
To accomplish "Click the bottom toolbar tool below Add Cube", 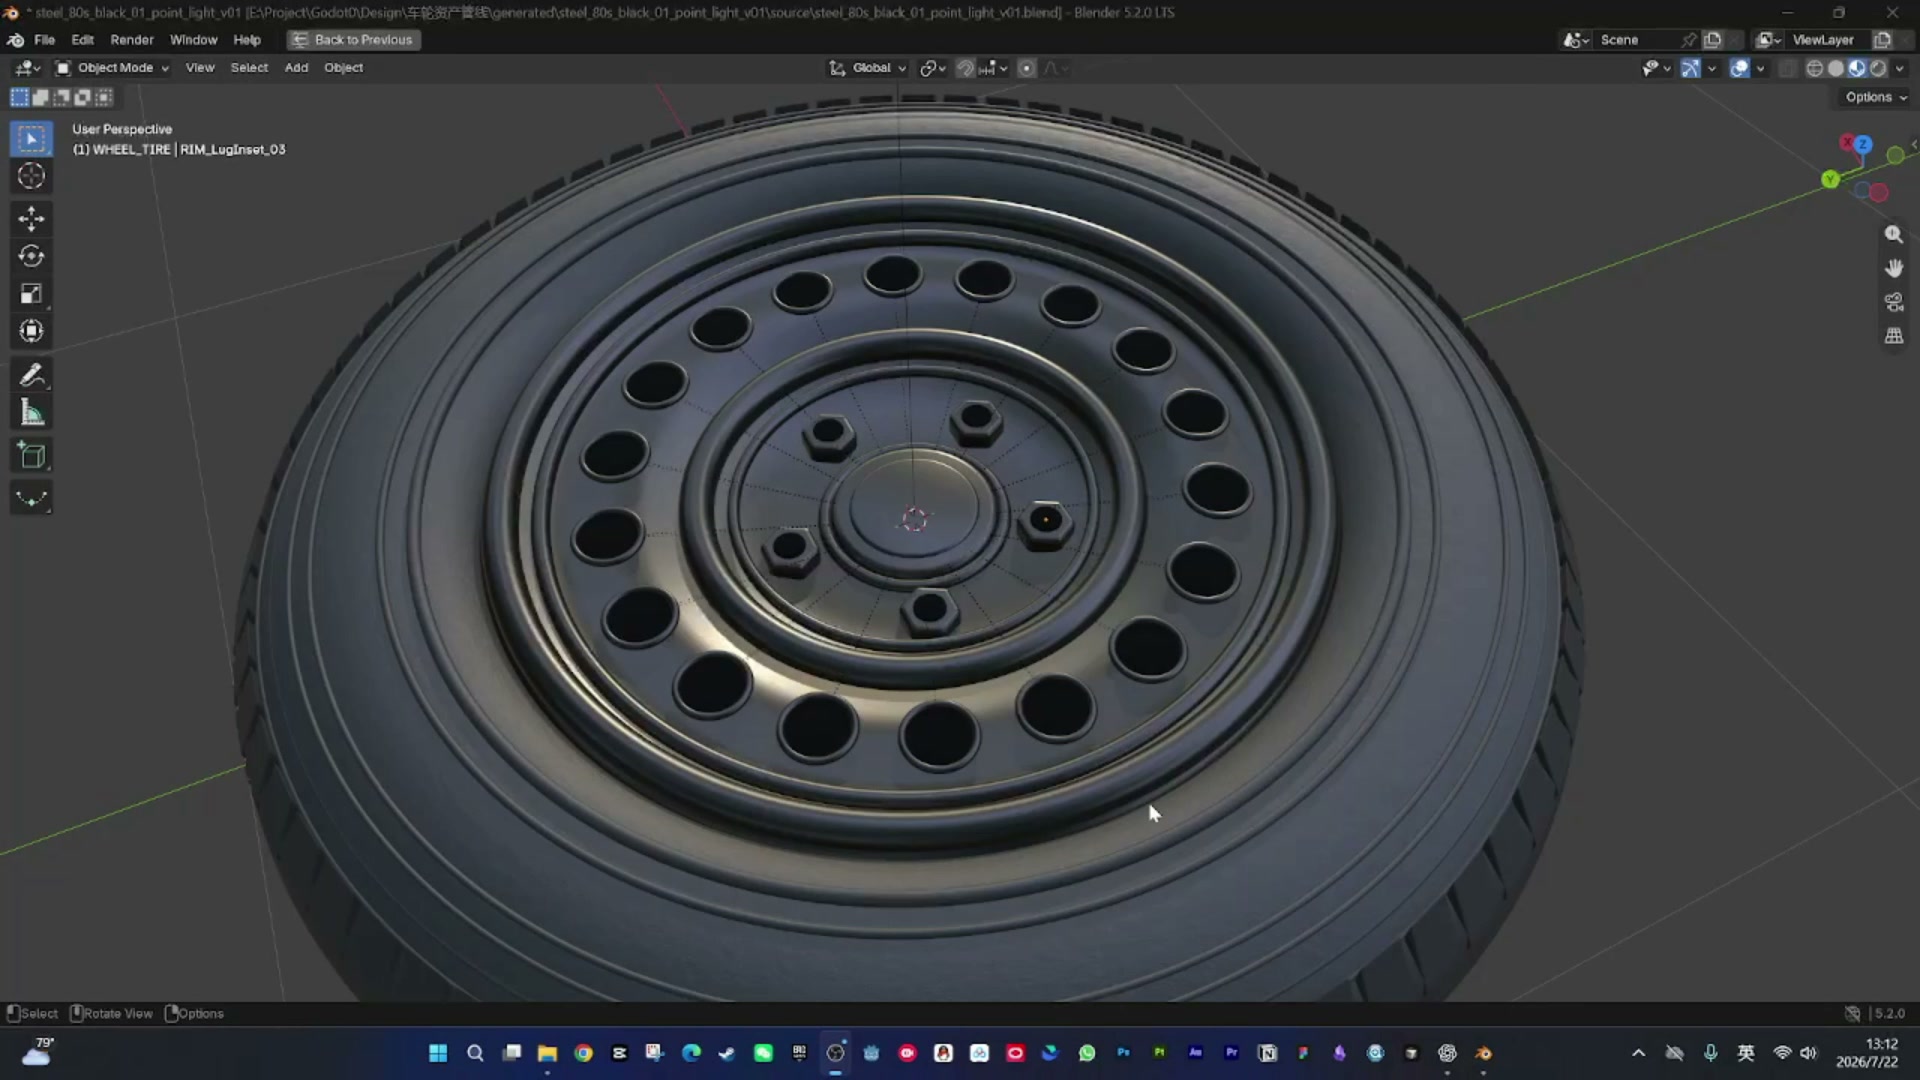I will point(31,498).
